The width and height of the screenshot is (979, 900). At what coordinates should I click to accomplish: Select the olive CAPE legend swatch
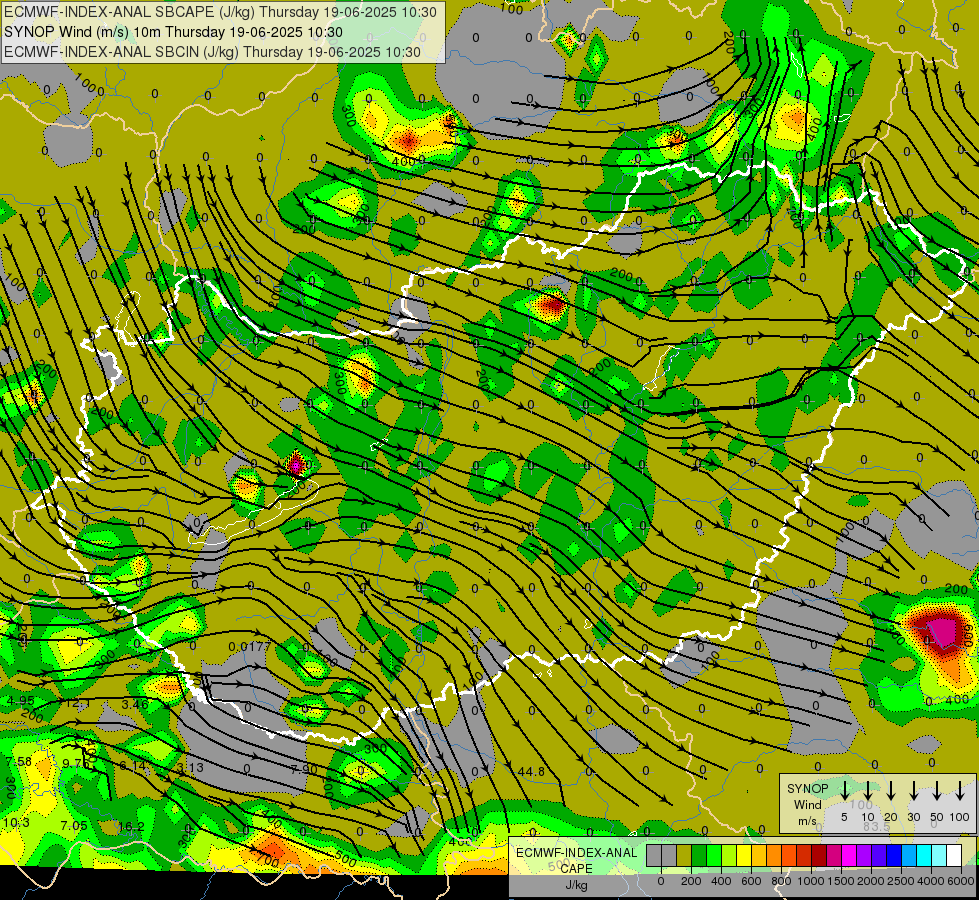(x=684, y=855)
